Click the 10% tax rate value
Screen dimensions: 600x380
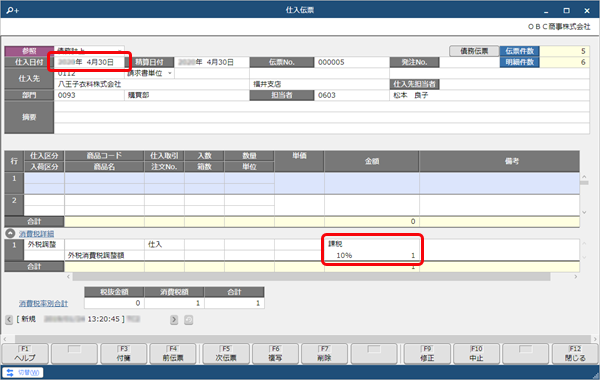click(x=344, y=255)
